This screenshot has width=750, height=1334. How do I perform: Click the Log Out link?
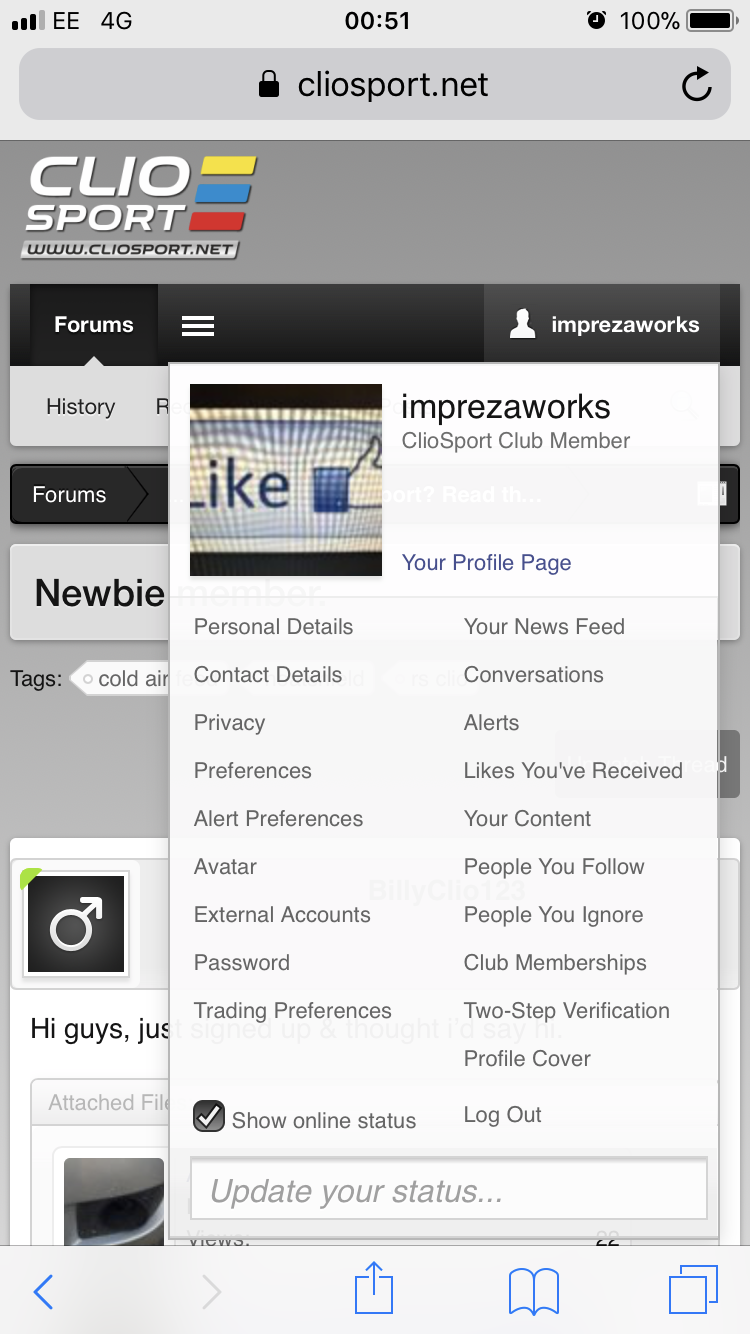502,1115
